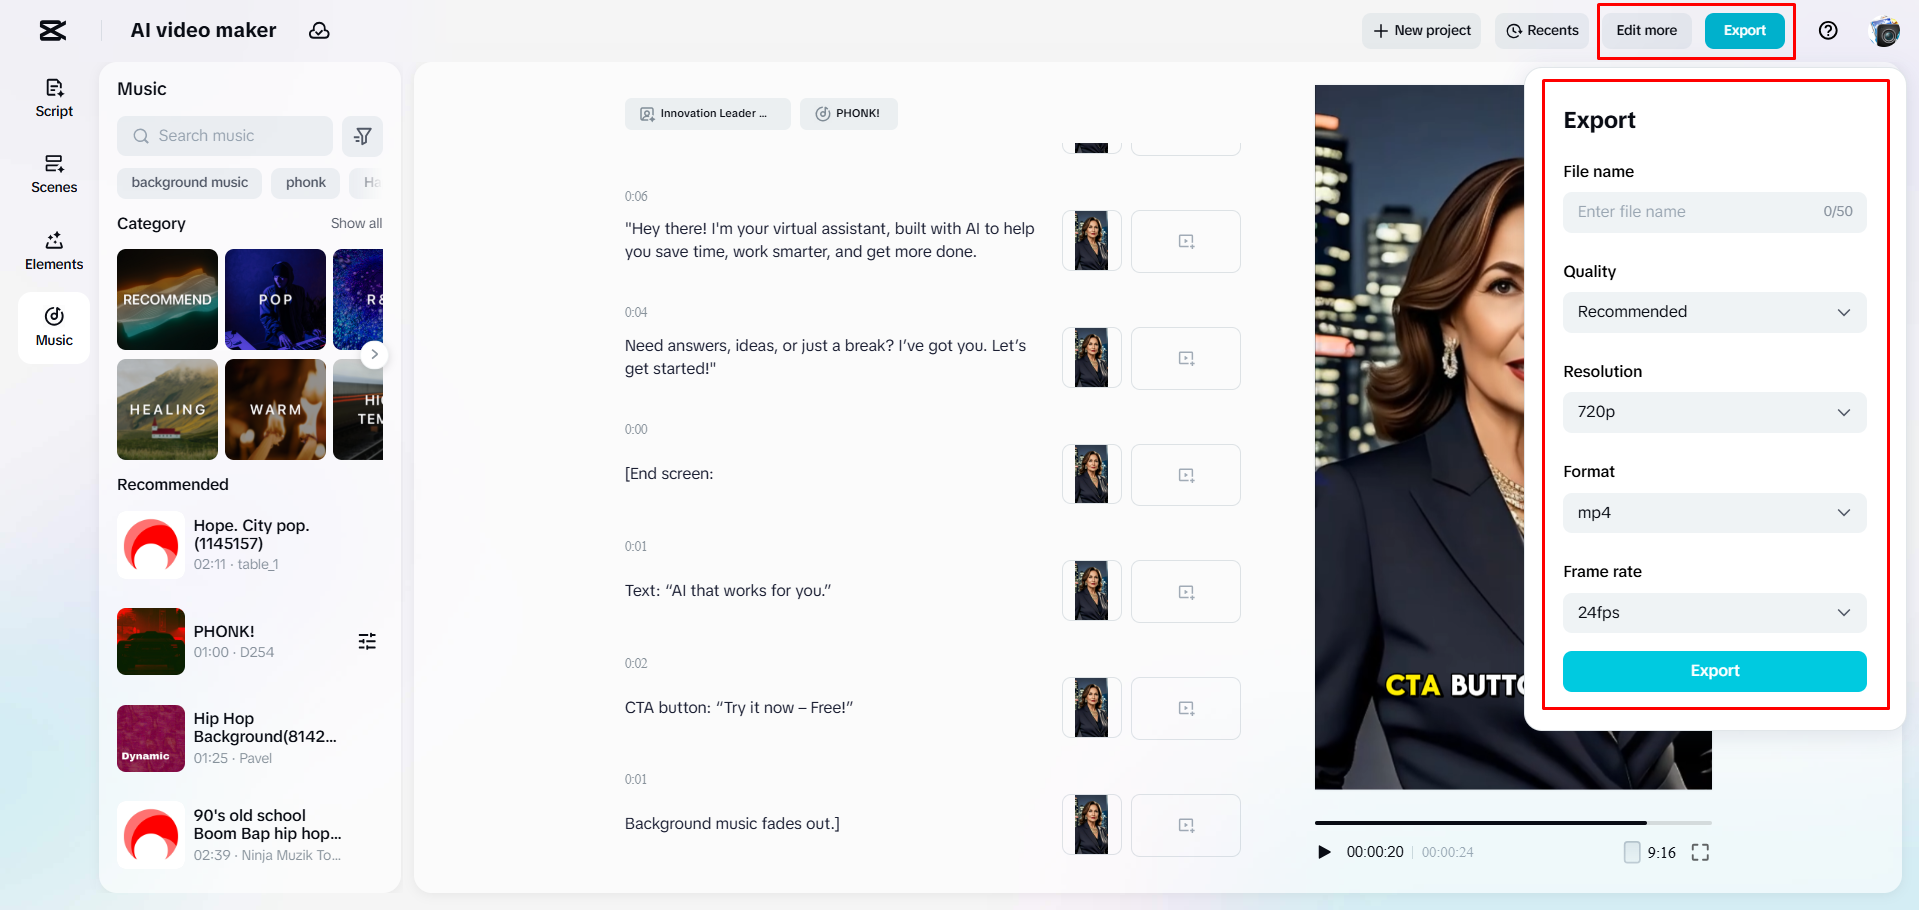
Task: Open the Elements panel
Action: pos(54,251)
